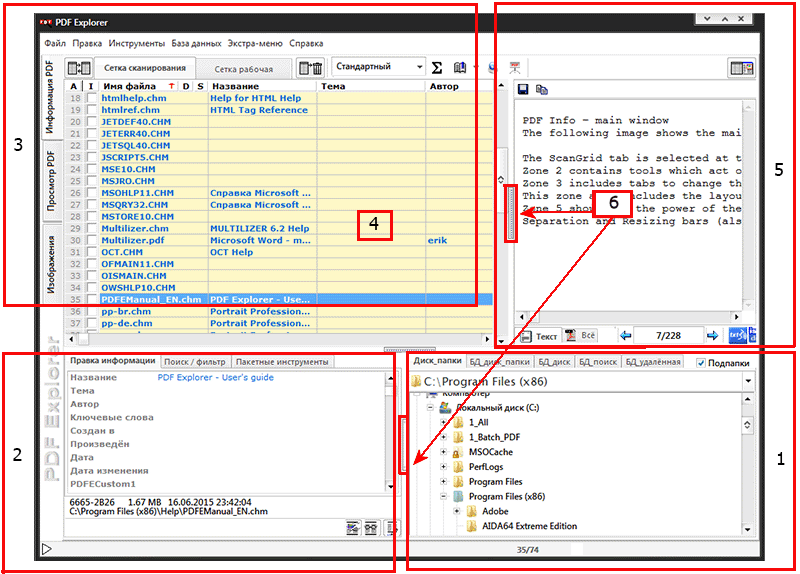This screenshot has width=800, height=574.
Task: Click the open book icon in toolbar
Action: tap(460, 67)
